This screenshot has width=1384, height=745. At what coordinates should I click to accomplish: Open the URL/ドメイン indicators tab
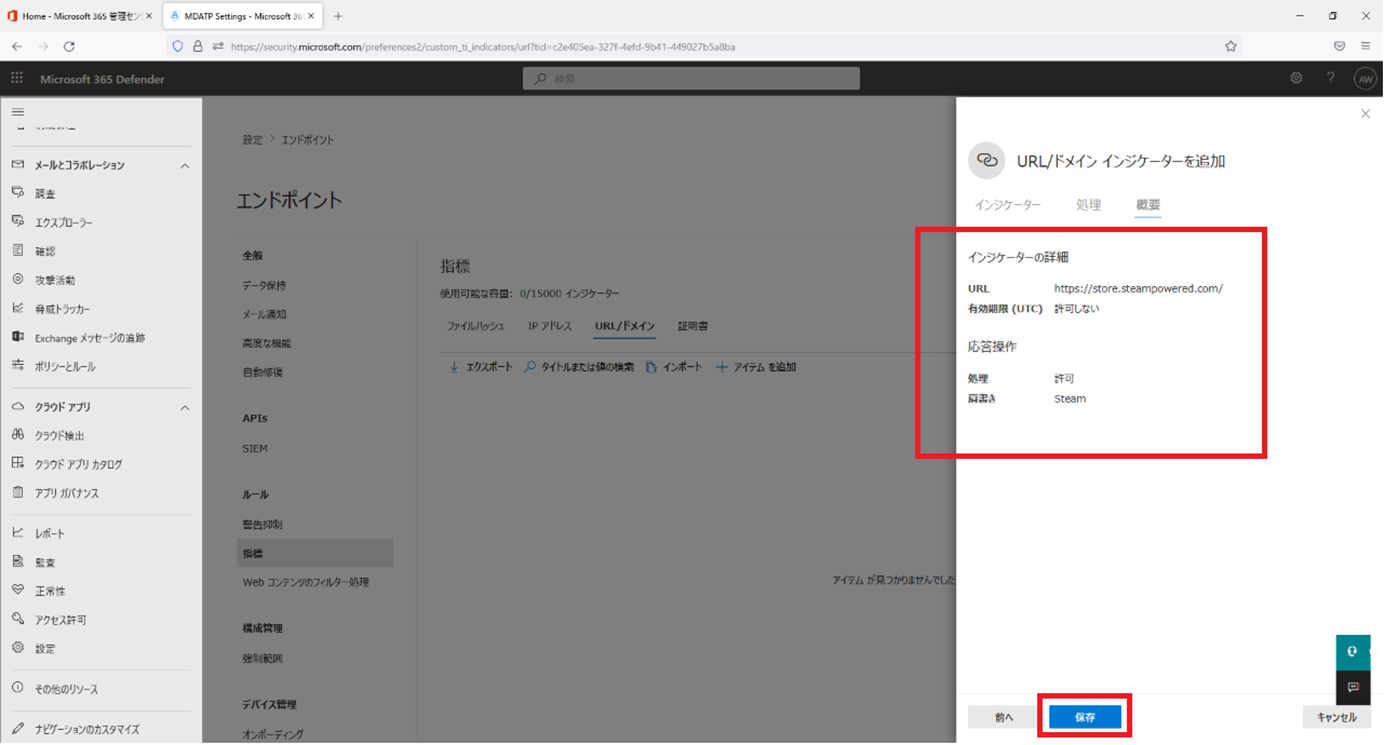(x=625, y=326)
